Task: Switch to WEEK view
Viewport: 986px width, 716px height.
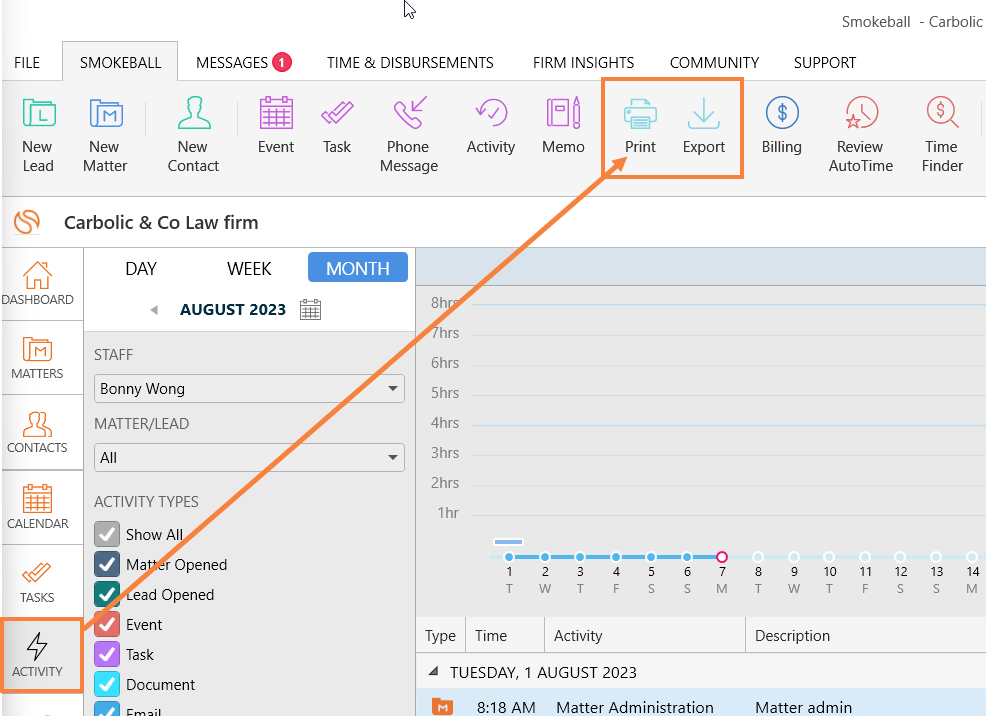Action: [249, 268]
